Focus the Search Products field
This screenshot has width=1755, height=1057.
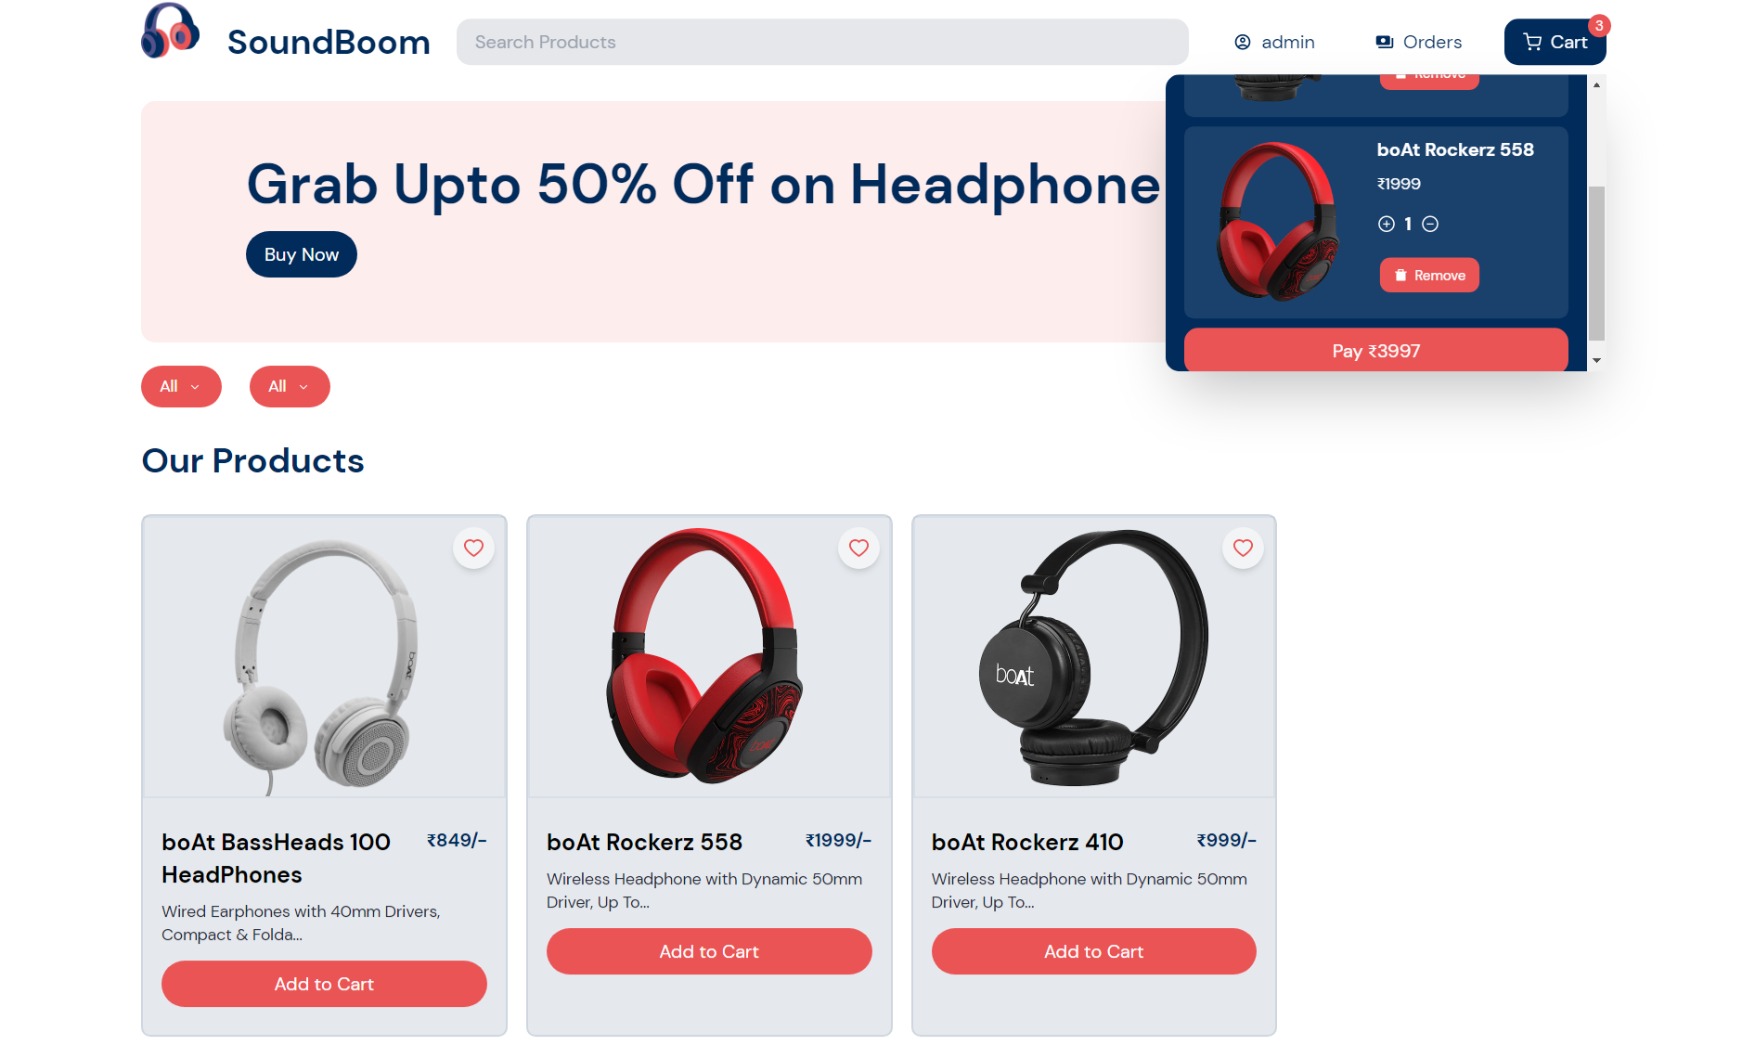tap(822, 42)
